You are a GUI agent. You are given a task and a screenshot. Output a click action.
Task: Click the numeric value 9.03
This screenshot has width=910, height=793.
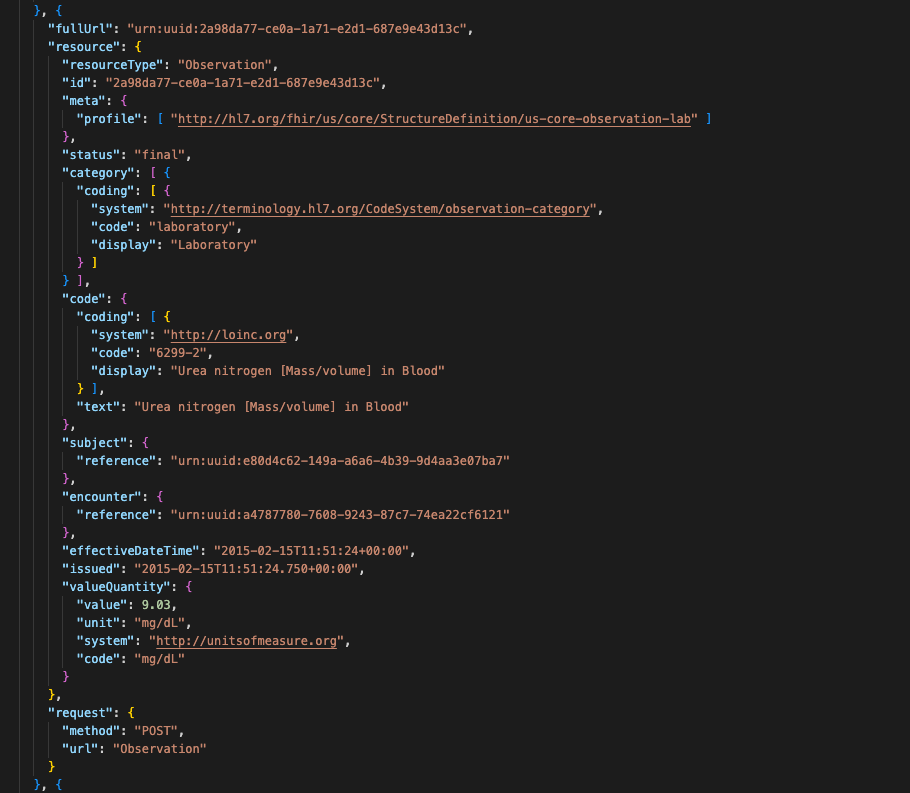click(x=156, y=605)
